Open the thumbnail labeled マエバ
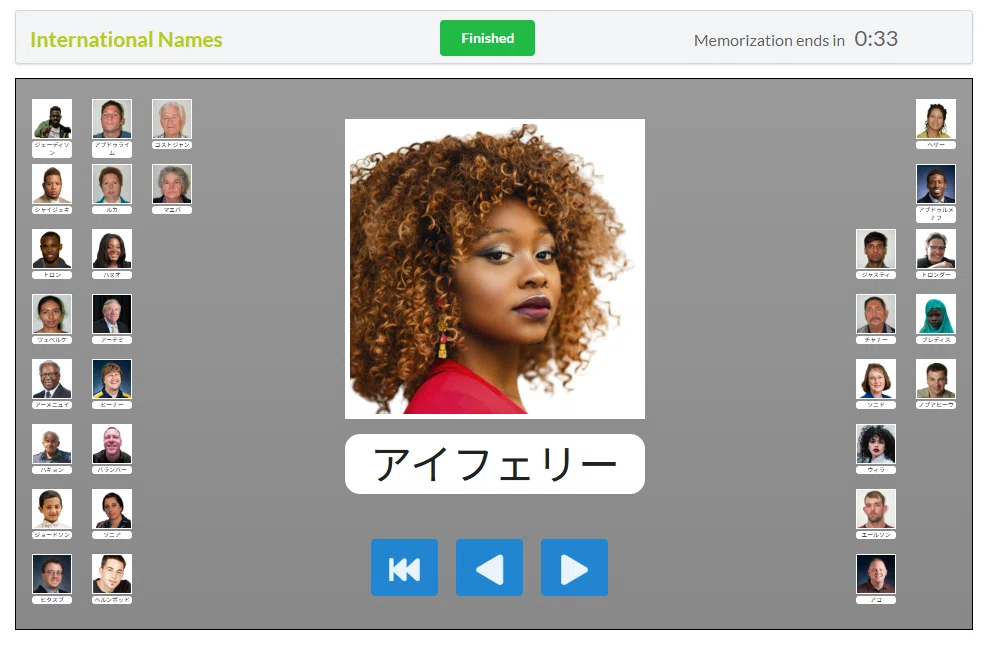The height and width of the screenshot is (652, 987). coord(172,184)
